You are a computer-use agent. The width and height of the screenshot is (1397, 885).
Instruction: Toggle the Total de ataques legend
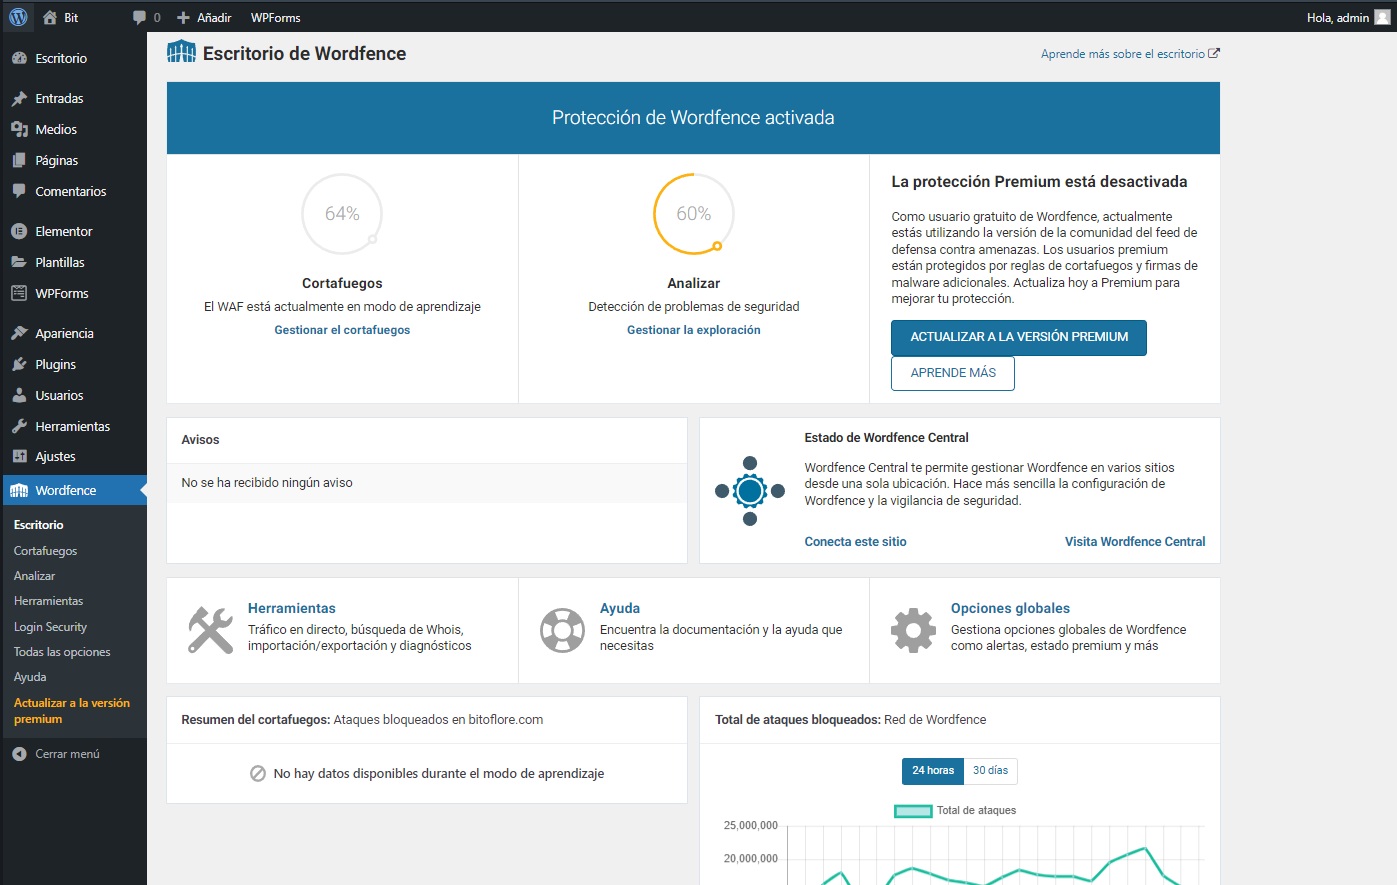(955, 810)
